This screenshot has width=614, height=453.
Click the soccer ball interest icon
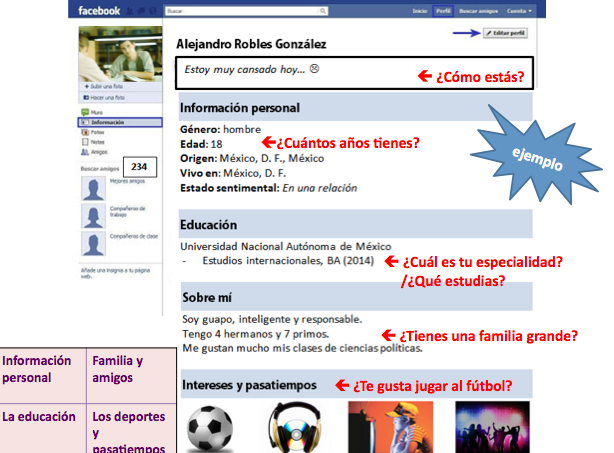(210, 429)
